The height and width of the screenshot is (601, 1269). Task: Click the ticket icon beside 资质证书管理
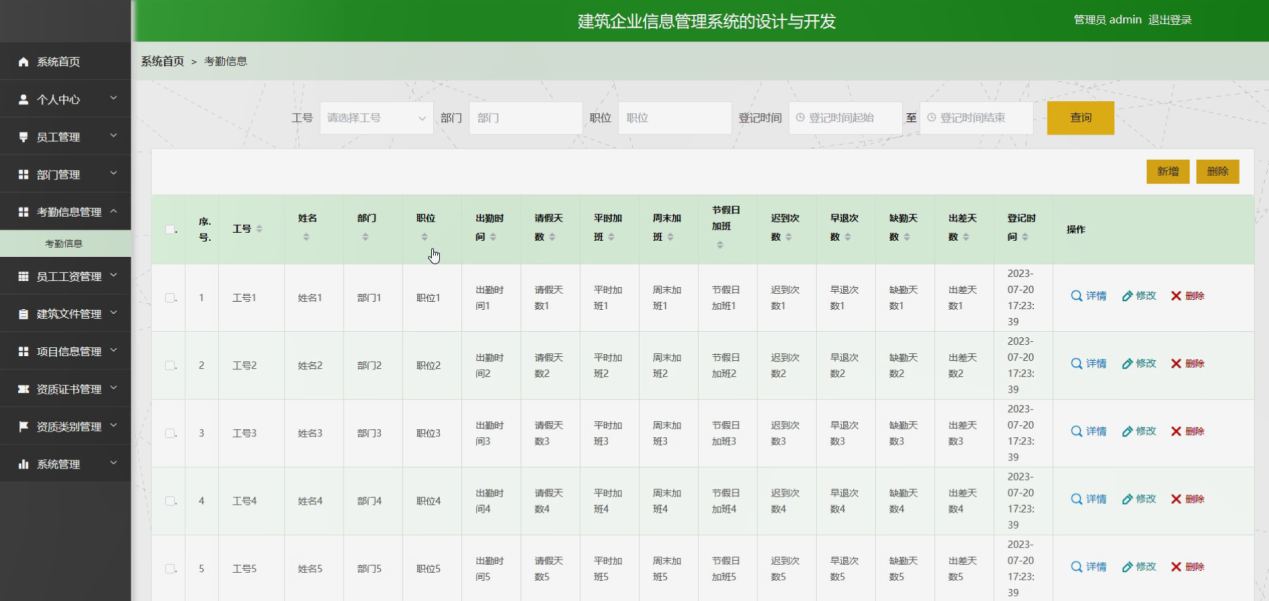(23, 389)
